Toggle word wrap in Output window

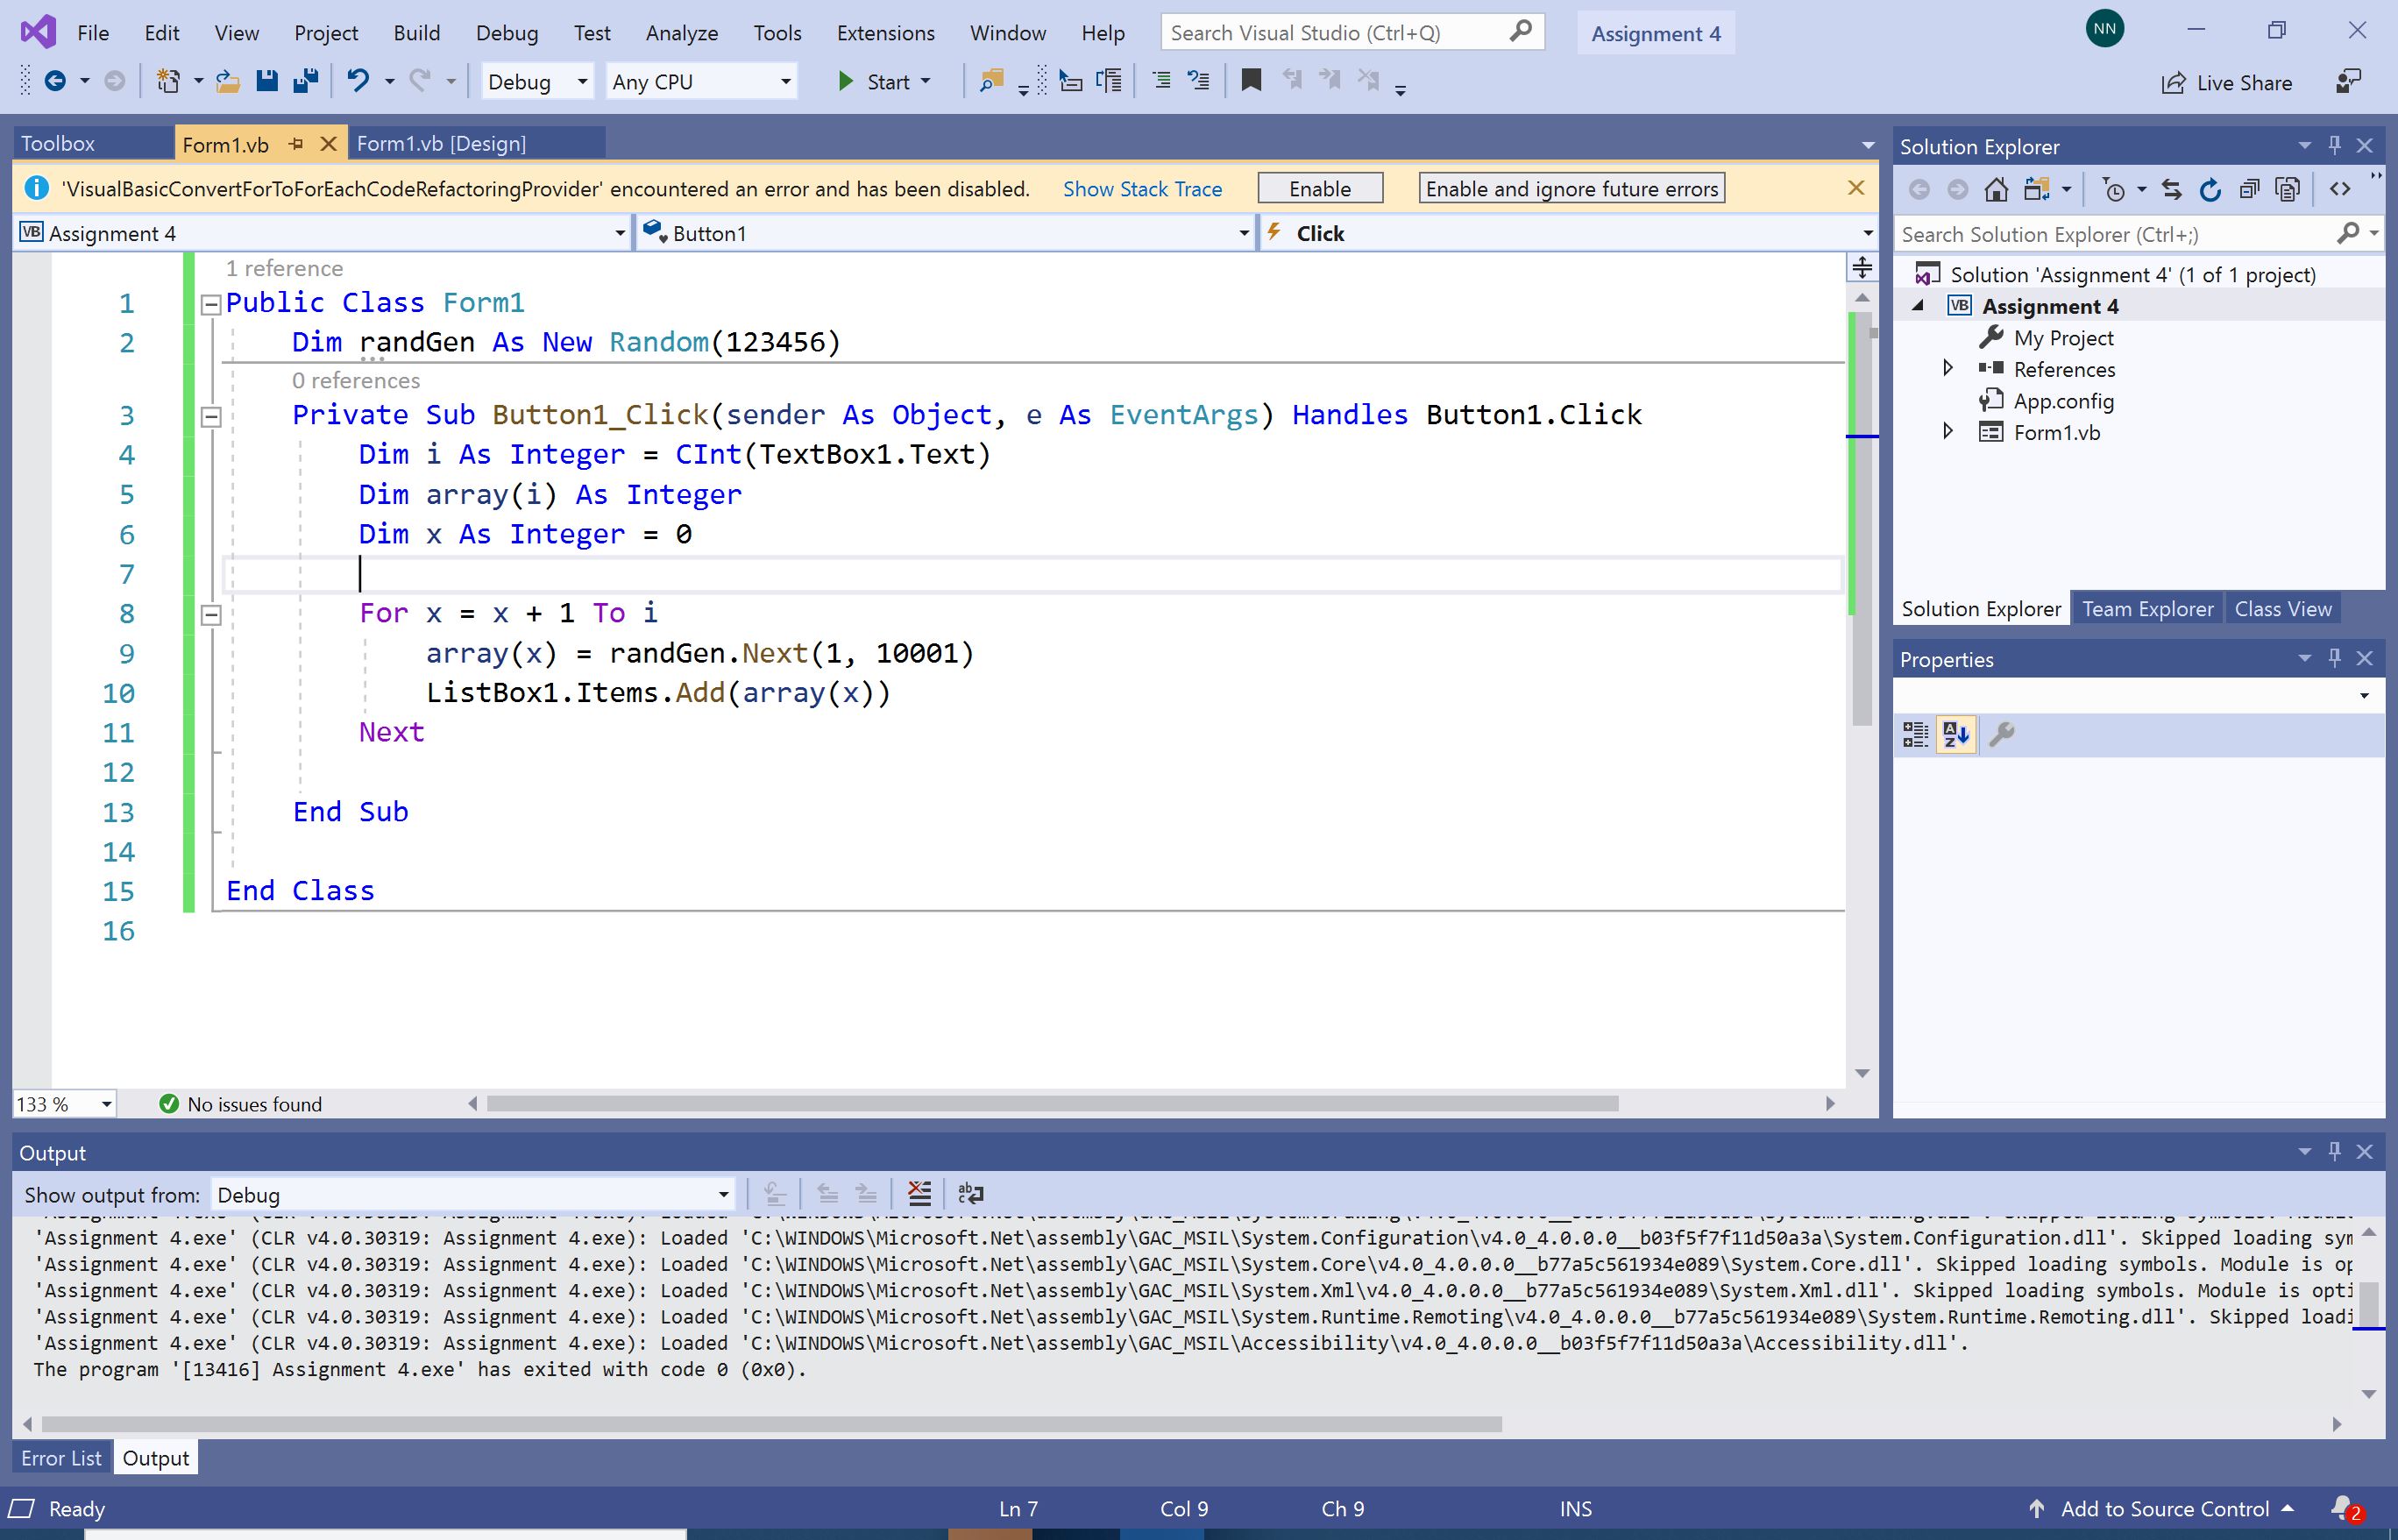click(970, 1193)
